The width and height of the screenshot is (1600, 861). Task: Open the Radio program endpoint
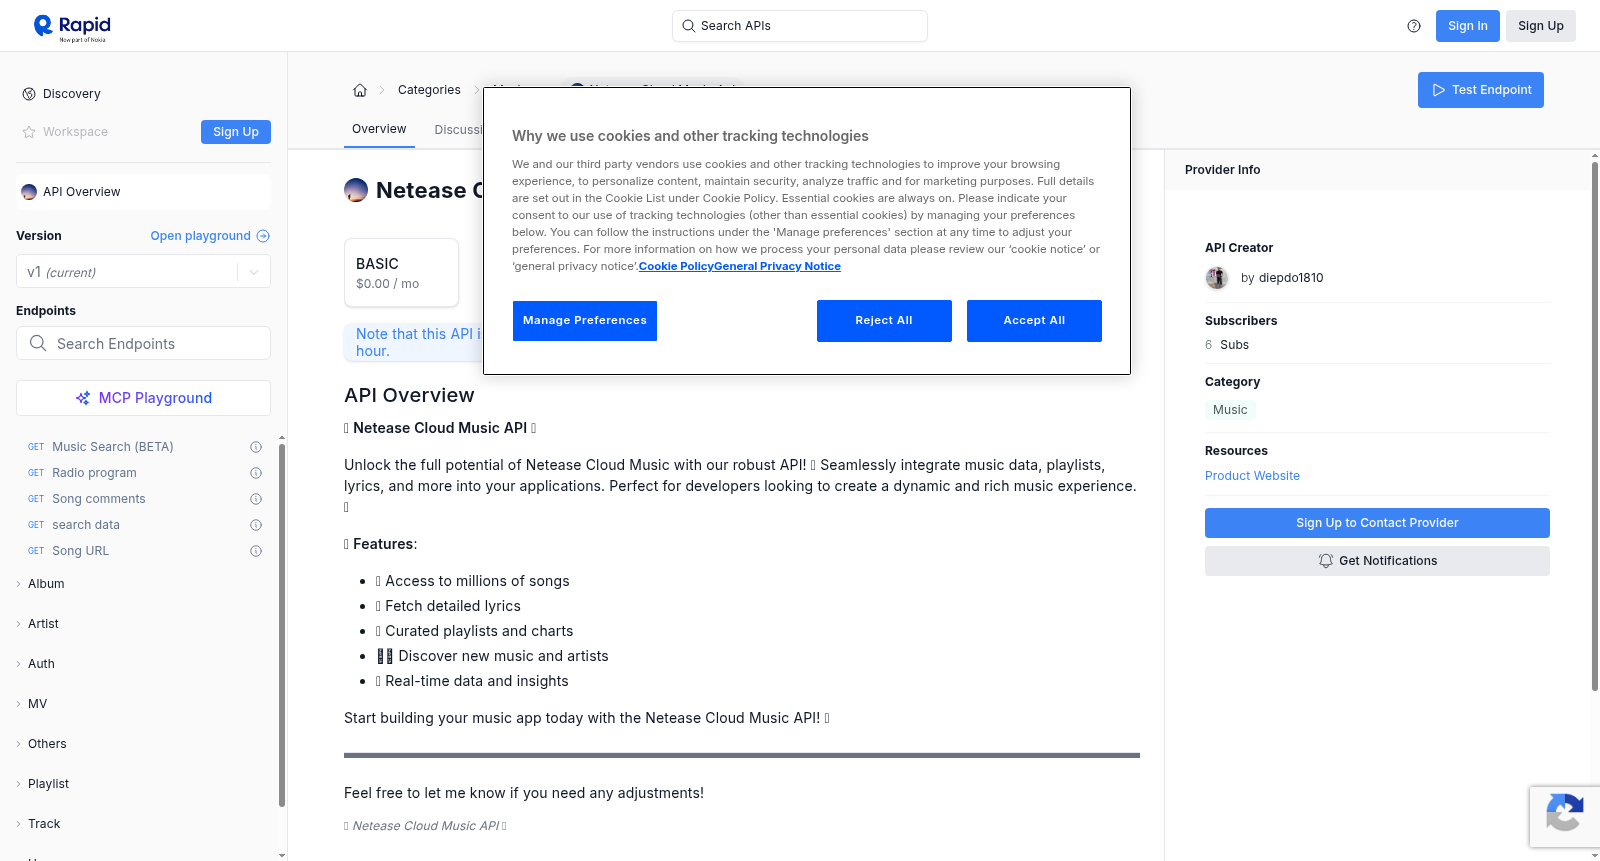(94, 473)
